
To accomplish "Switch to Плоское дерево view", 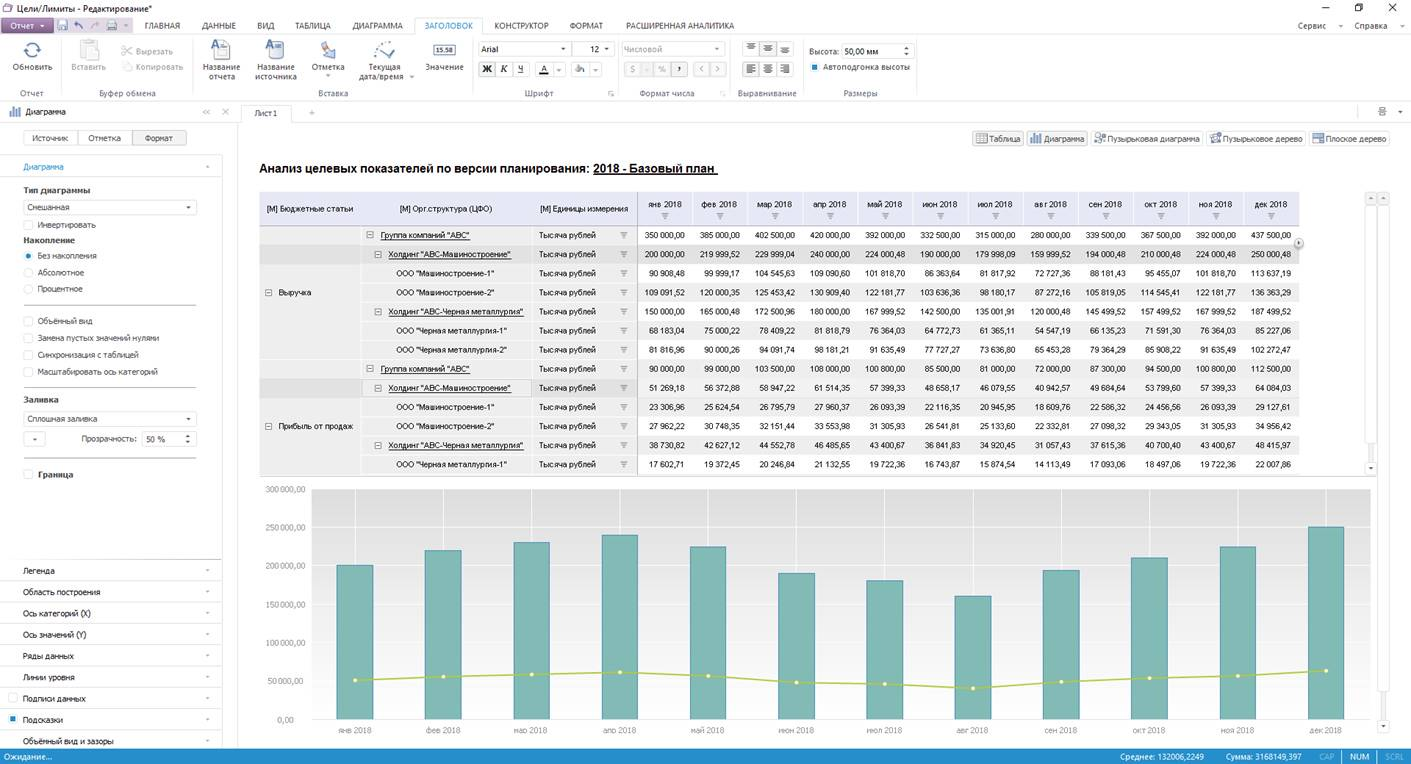I will (1349, 139).
